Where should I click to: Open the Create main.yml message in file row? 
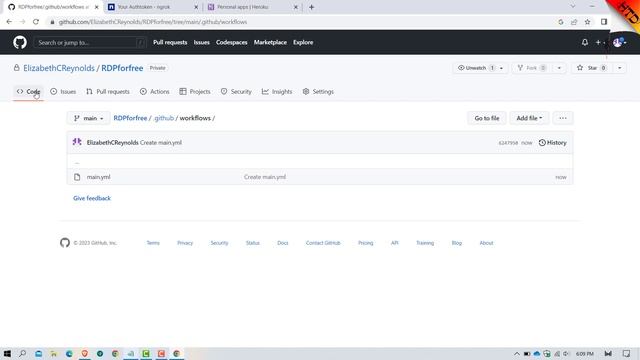tap(265, 177)
